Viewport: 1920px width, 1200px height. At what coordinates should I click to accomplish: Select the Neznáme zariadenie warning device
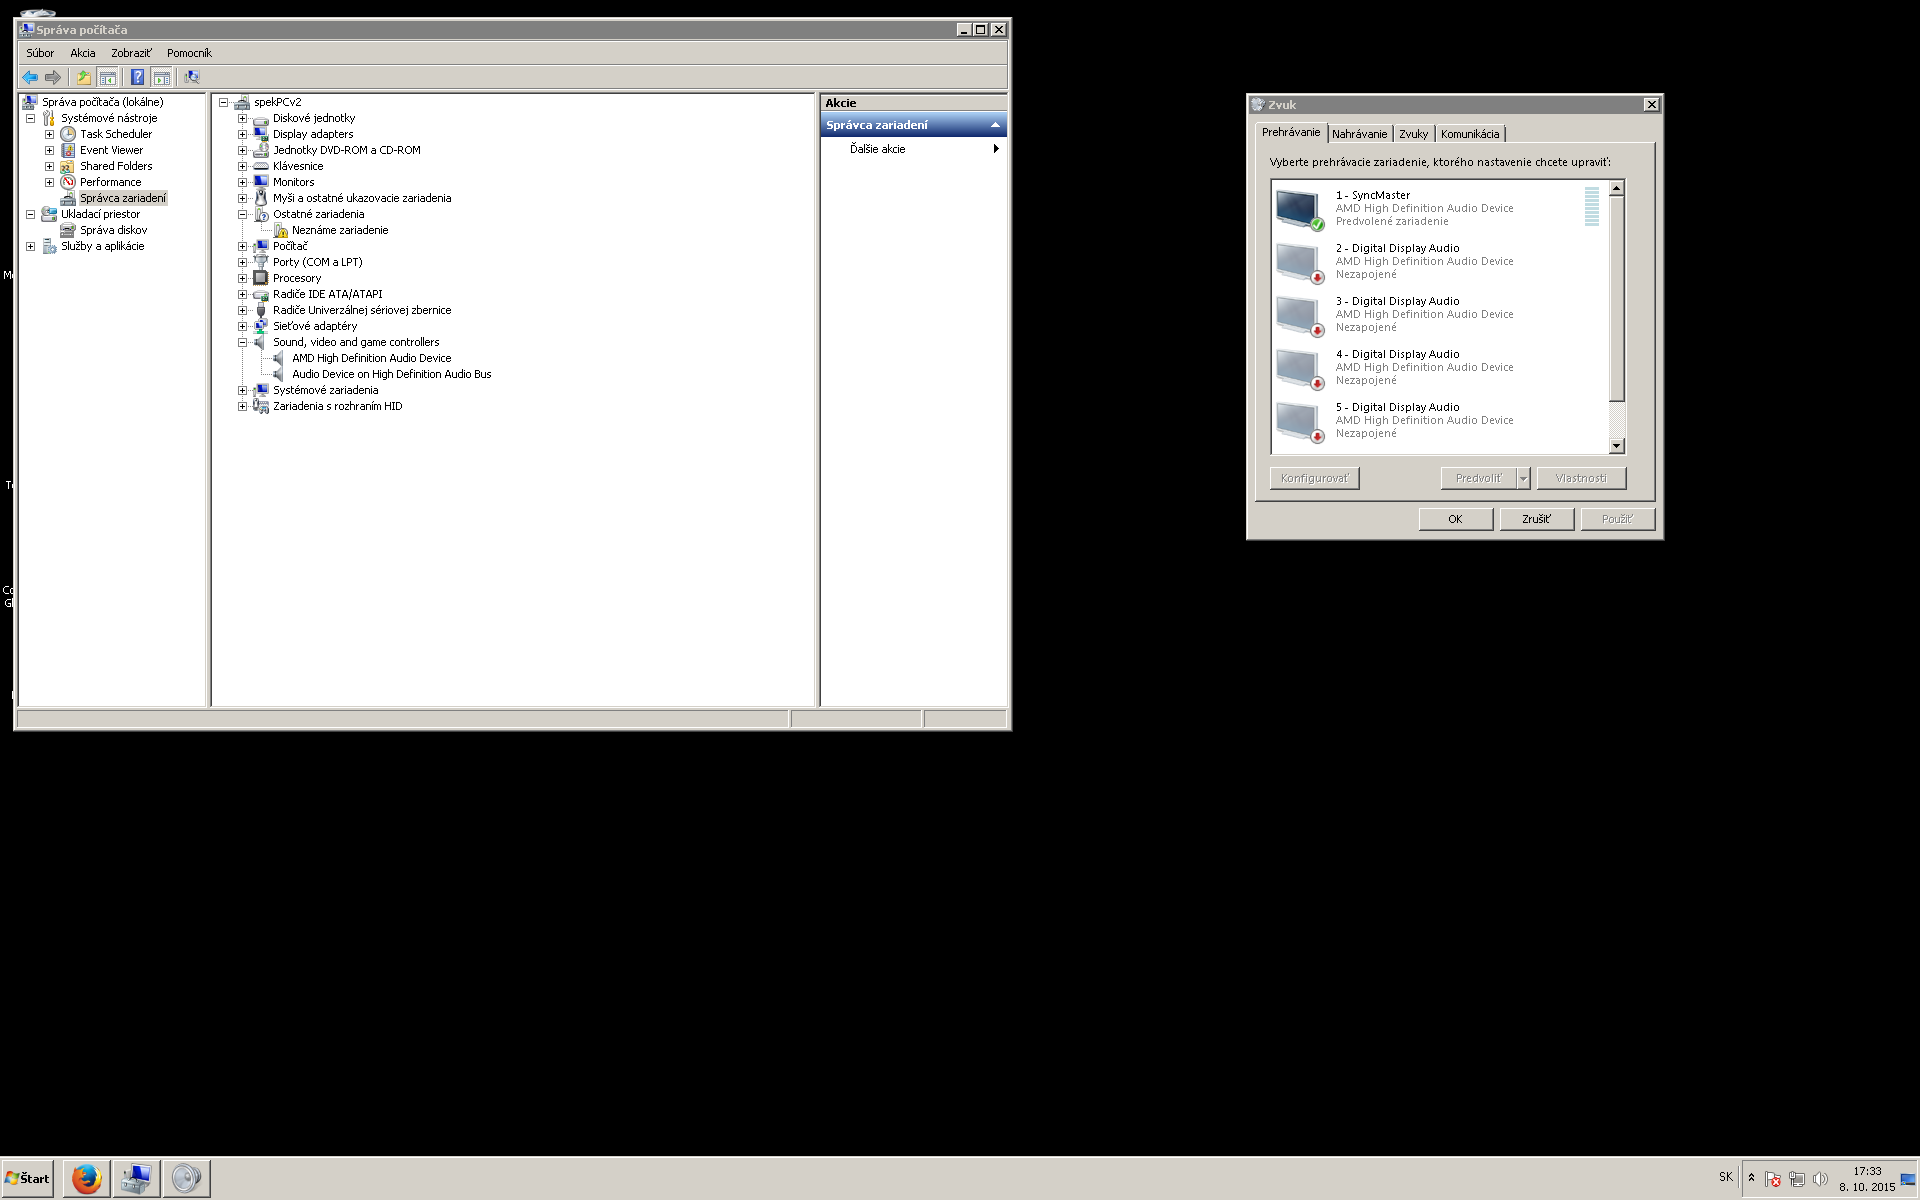[339, 230]
